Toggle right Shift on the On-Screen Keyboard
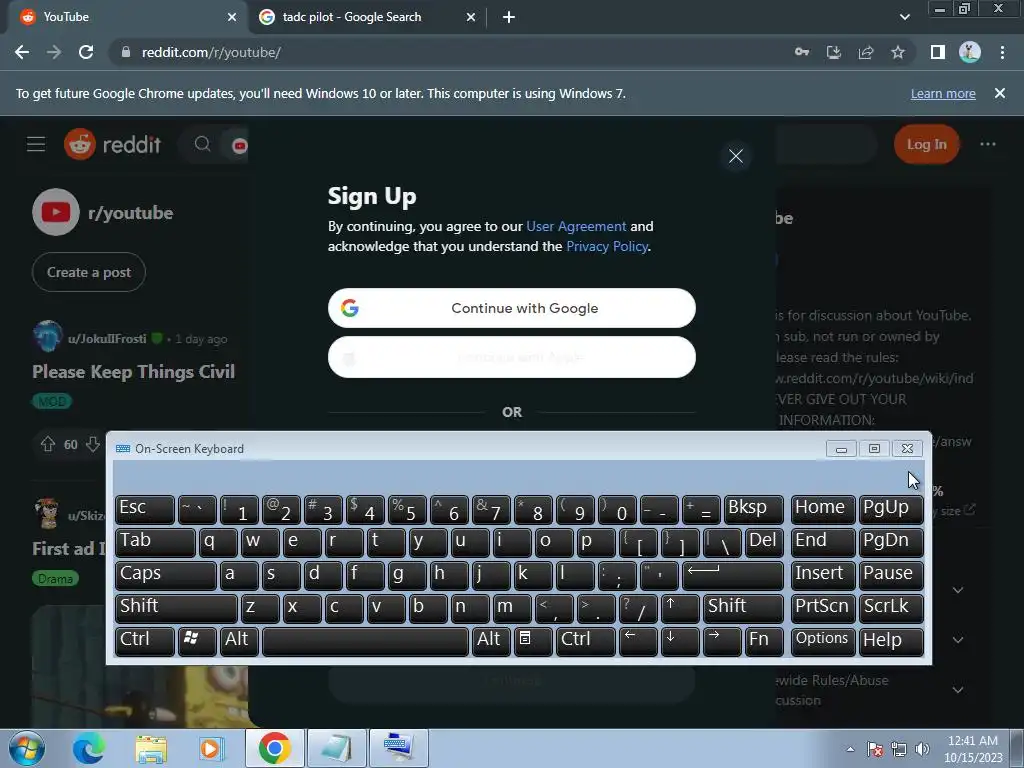Image resolution: width=1024 pixels, height=768 pixels. [x=743, y=607]
